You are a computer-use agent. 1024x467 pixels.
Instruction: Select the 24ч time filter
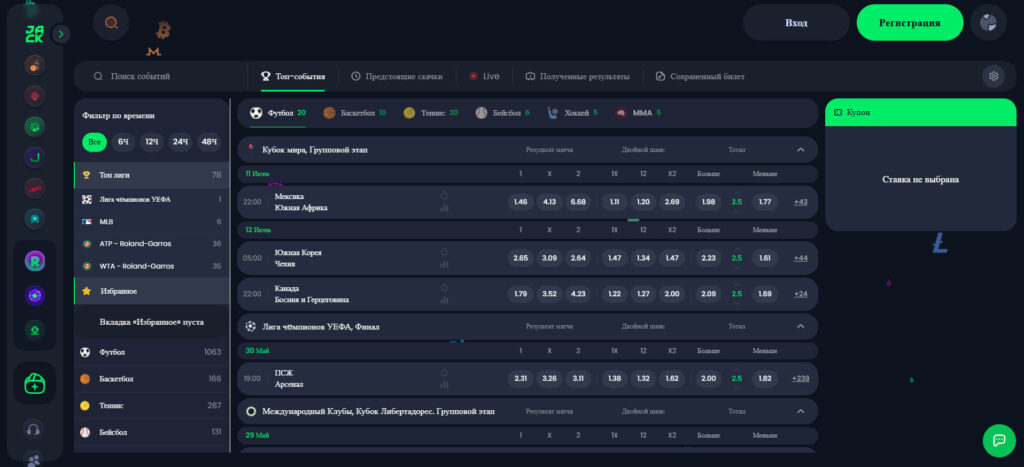(x=180, y=142)
